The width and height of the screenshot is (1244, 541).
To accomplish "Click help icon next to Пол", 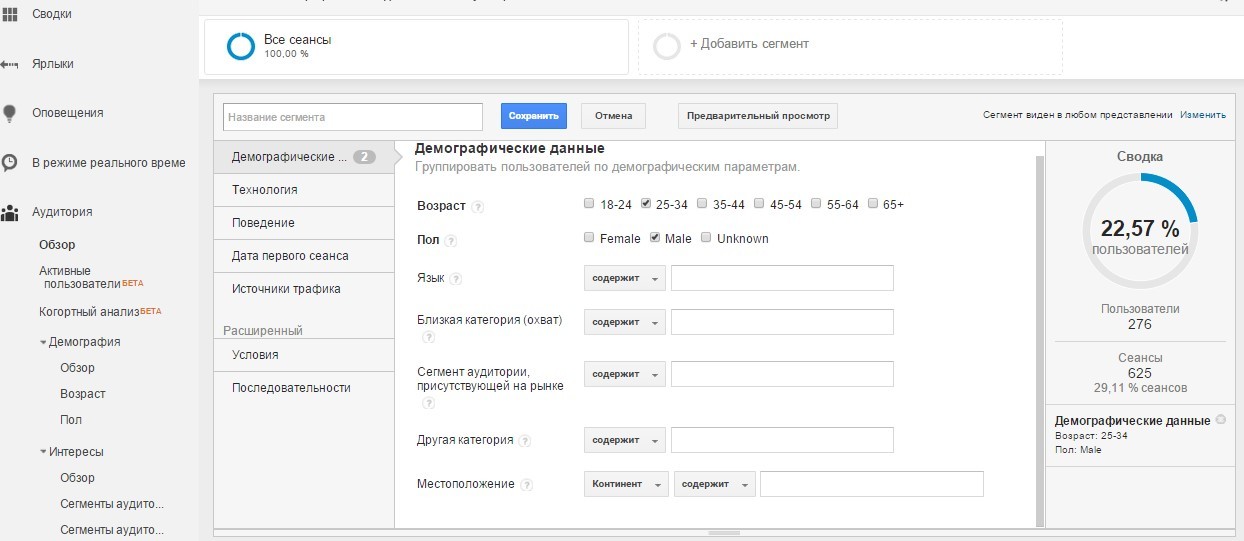I will [451, 241].
